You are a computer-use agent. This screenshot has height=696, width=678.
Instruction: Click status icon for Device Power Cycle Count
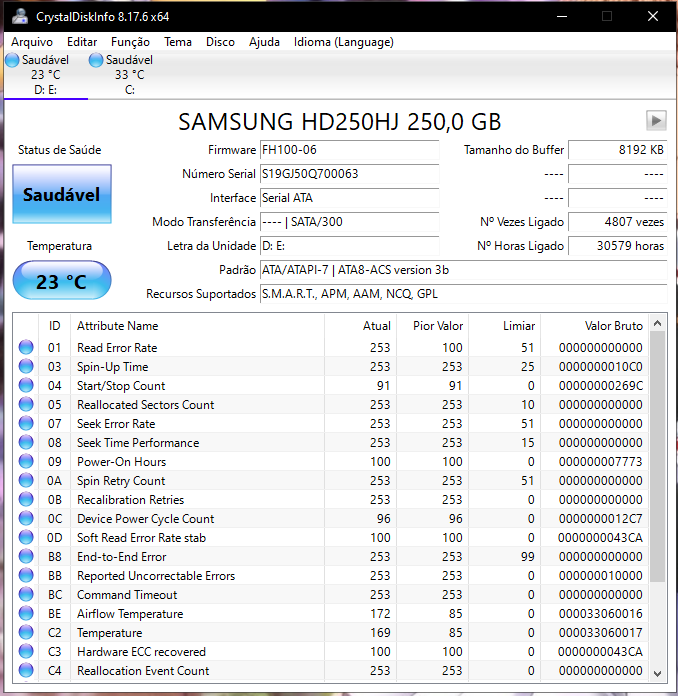[26, 518]
